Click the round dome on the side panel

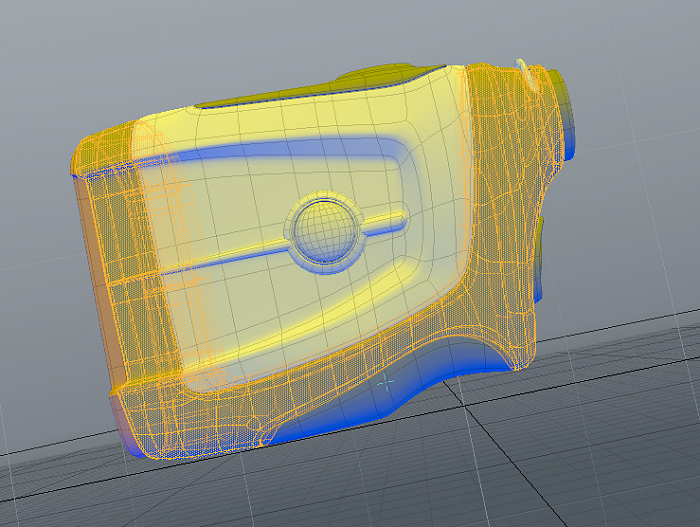pos(322,230)
